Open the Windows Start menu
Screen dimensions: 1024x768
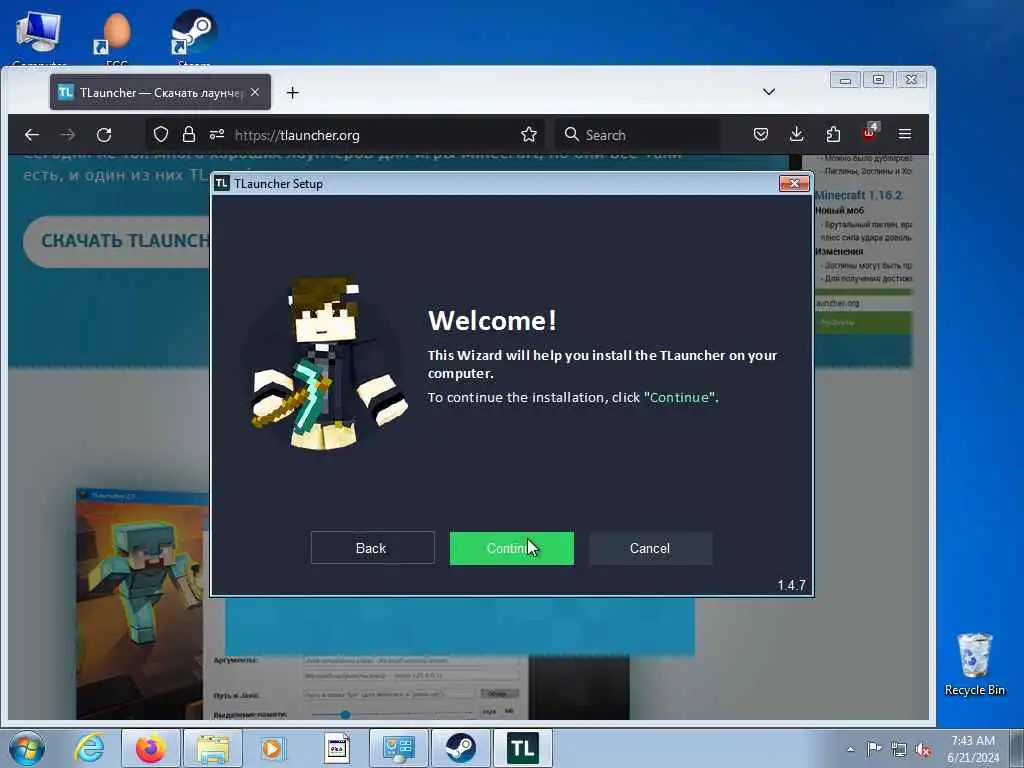click(x=27, y=748)
